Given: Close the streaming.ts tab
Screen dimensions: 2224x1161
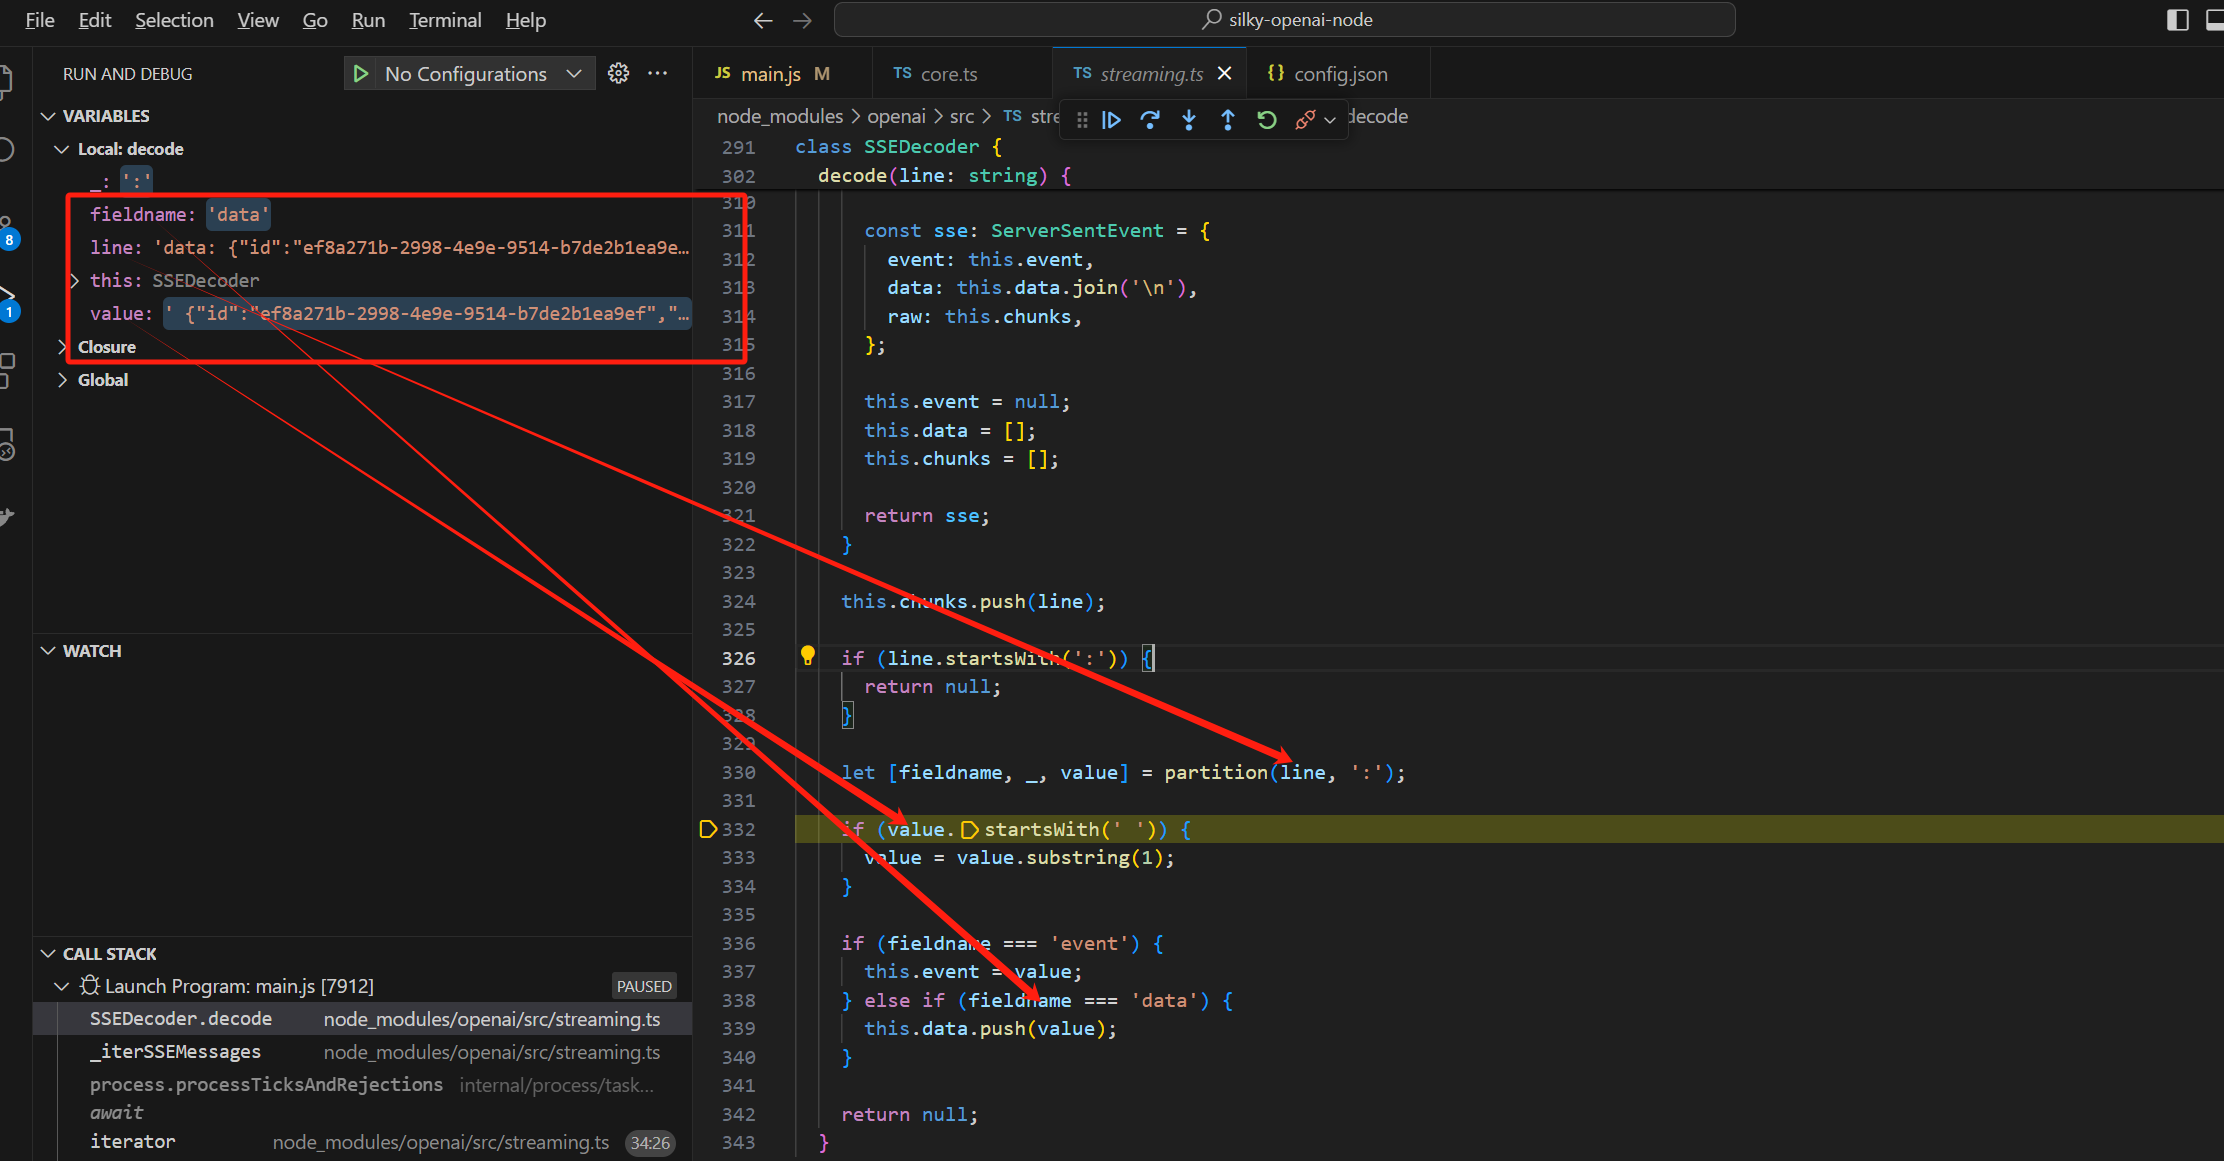Looking at the screenshot, I should (x=1224, y=74).
